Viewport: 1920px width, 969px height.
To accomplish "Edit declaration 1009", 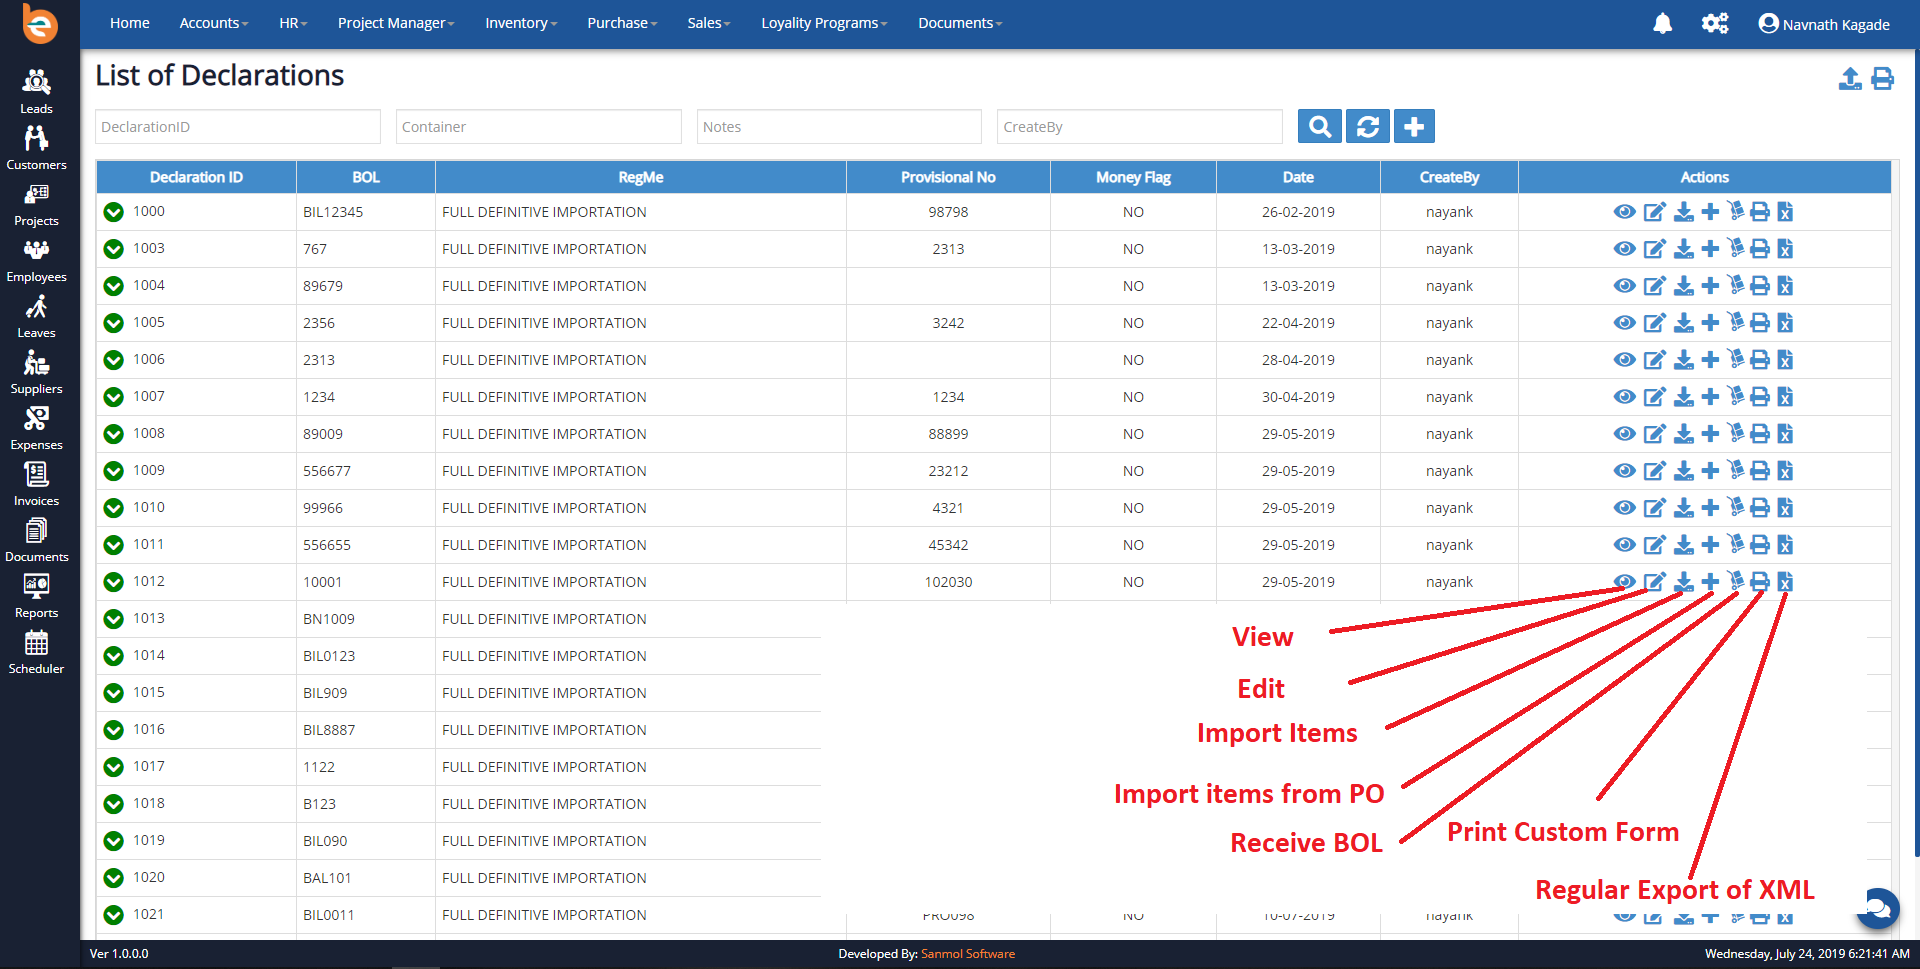I will 1655,471.
